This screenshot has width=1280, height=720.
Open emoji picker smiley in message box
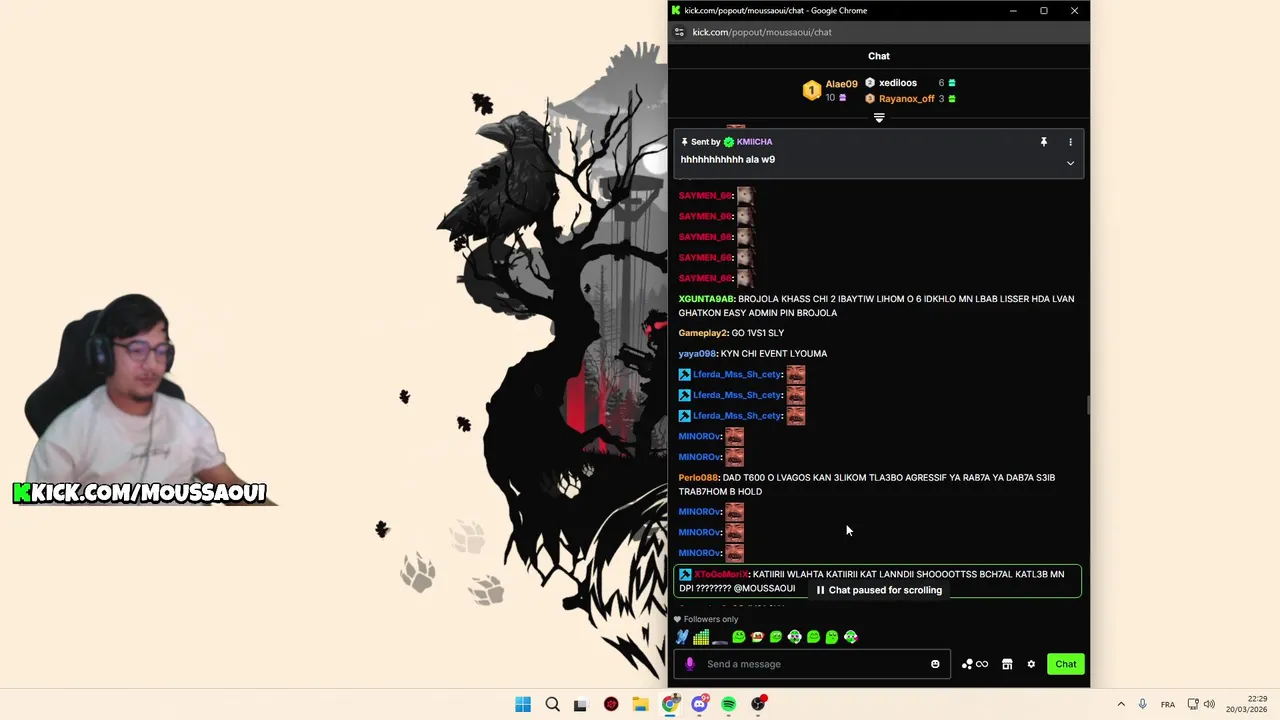[x=935, y=664]
